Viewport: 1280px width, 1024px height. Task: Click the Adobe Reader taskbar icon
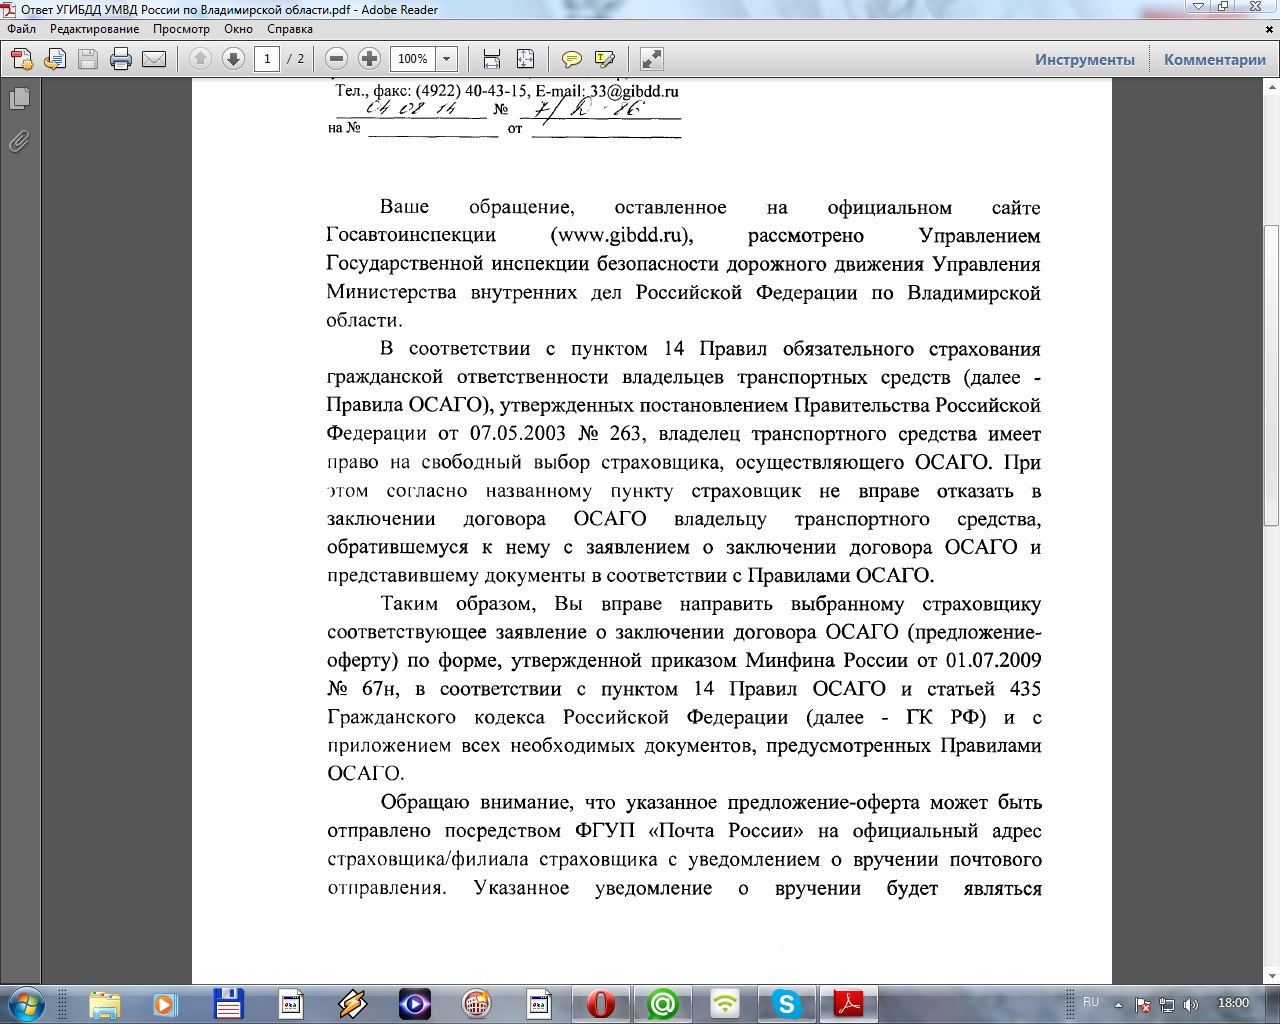click(849, 1004)
